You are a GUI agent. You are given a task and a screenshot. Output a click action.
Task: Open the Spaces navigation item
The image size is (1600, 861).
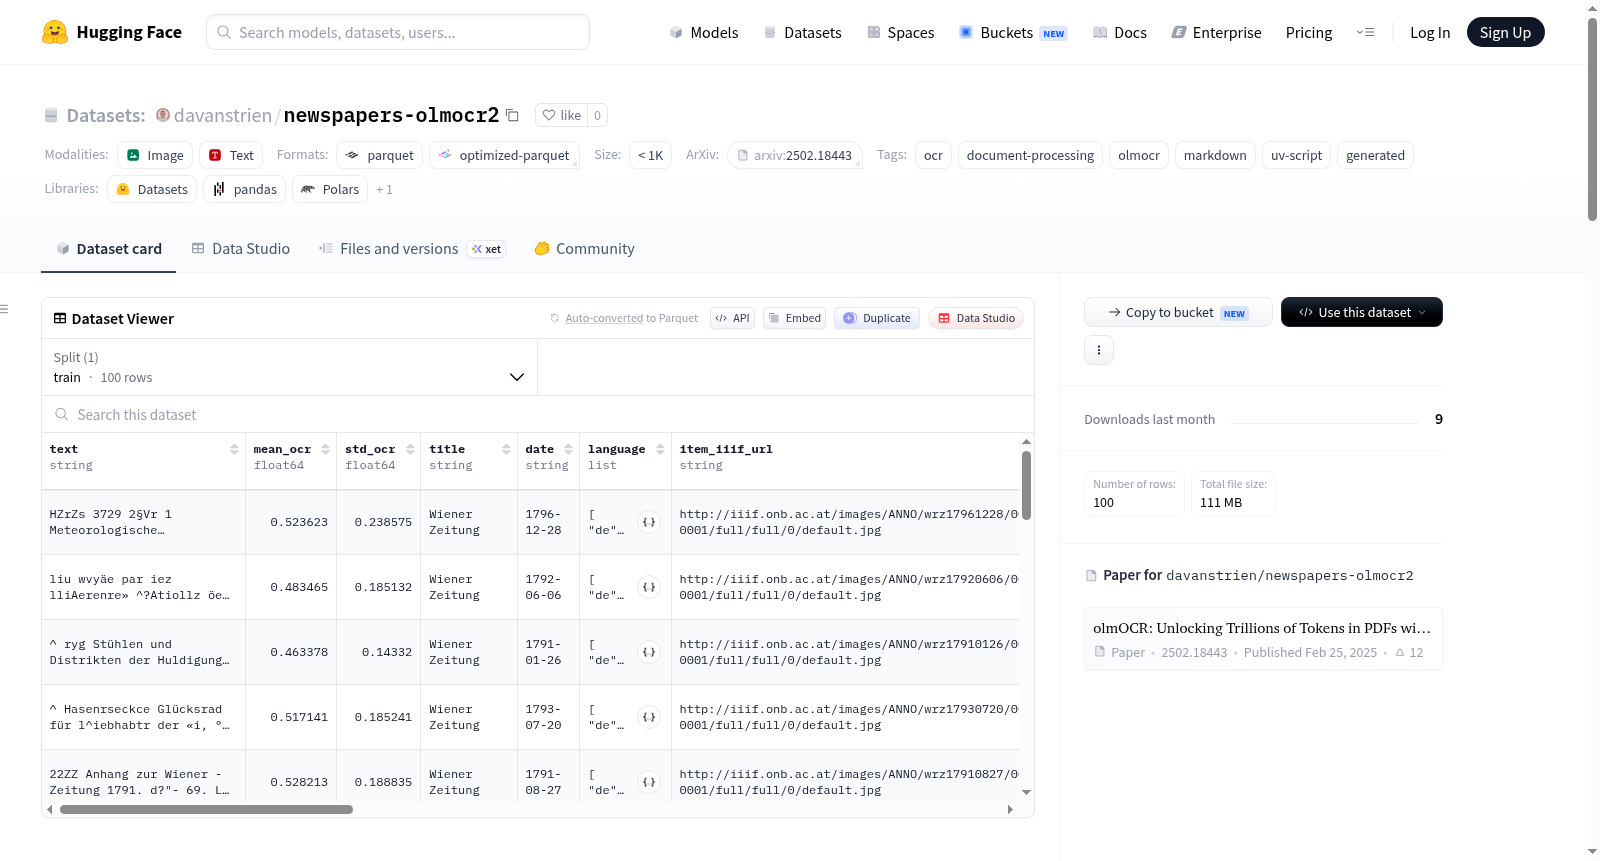click(x=901, y=32)
